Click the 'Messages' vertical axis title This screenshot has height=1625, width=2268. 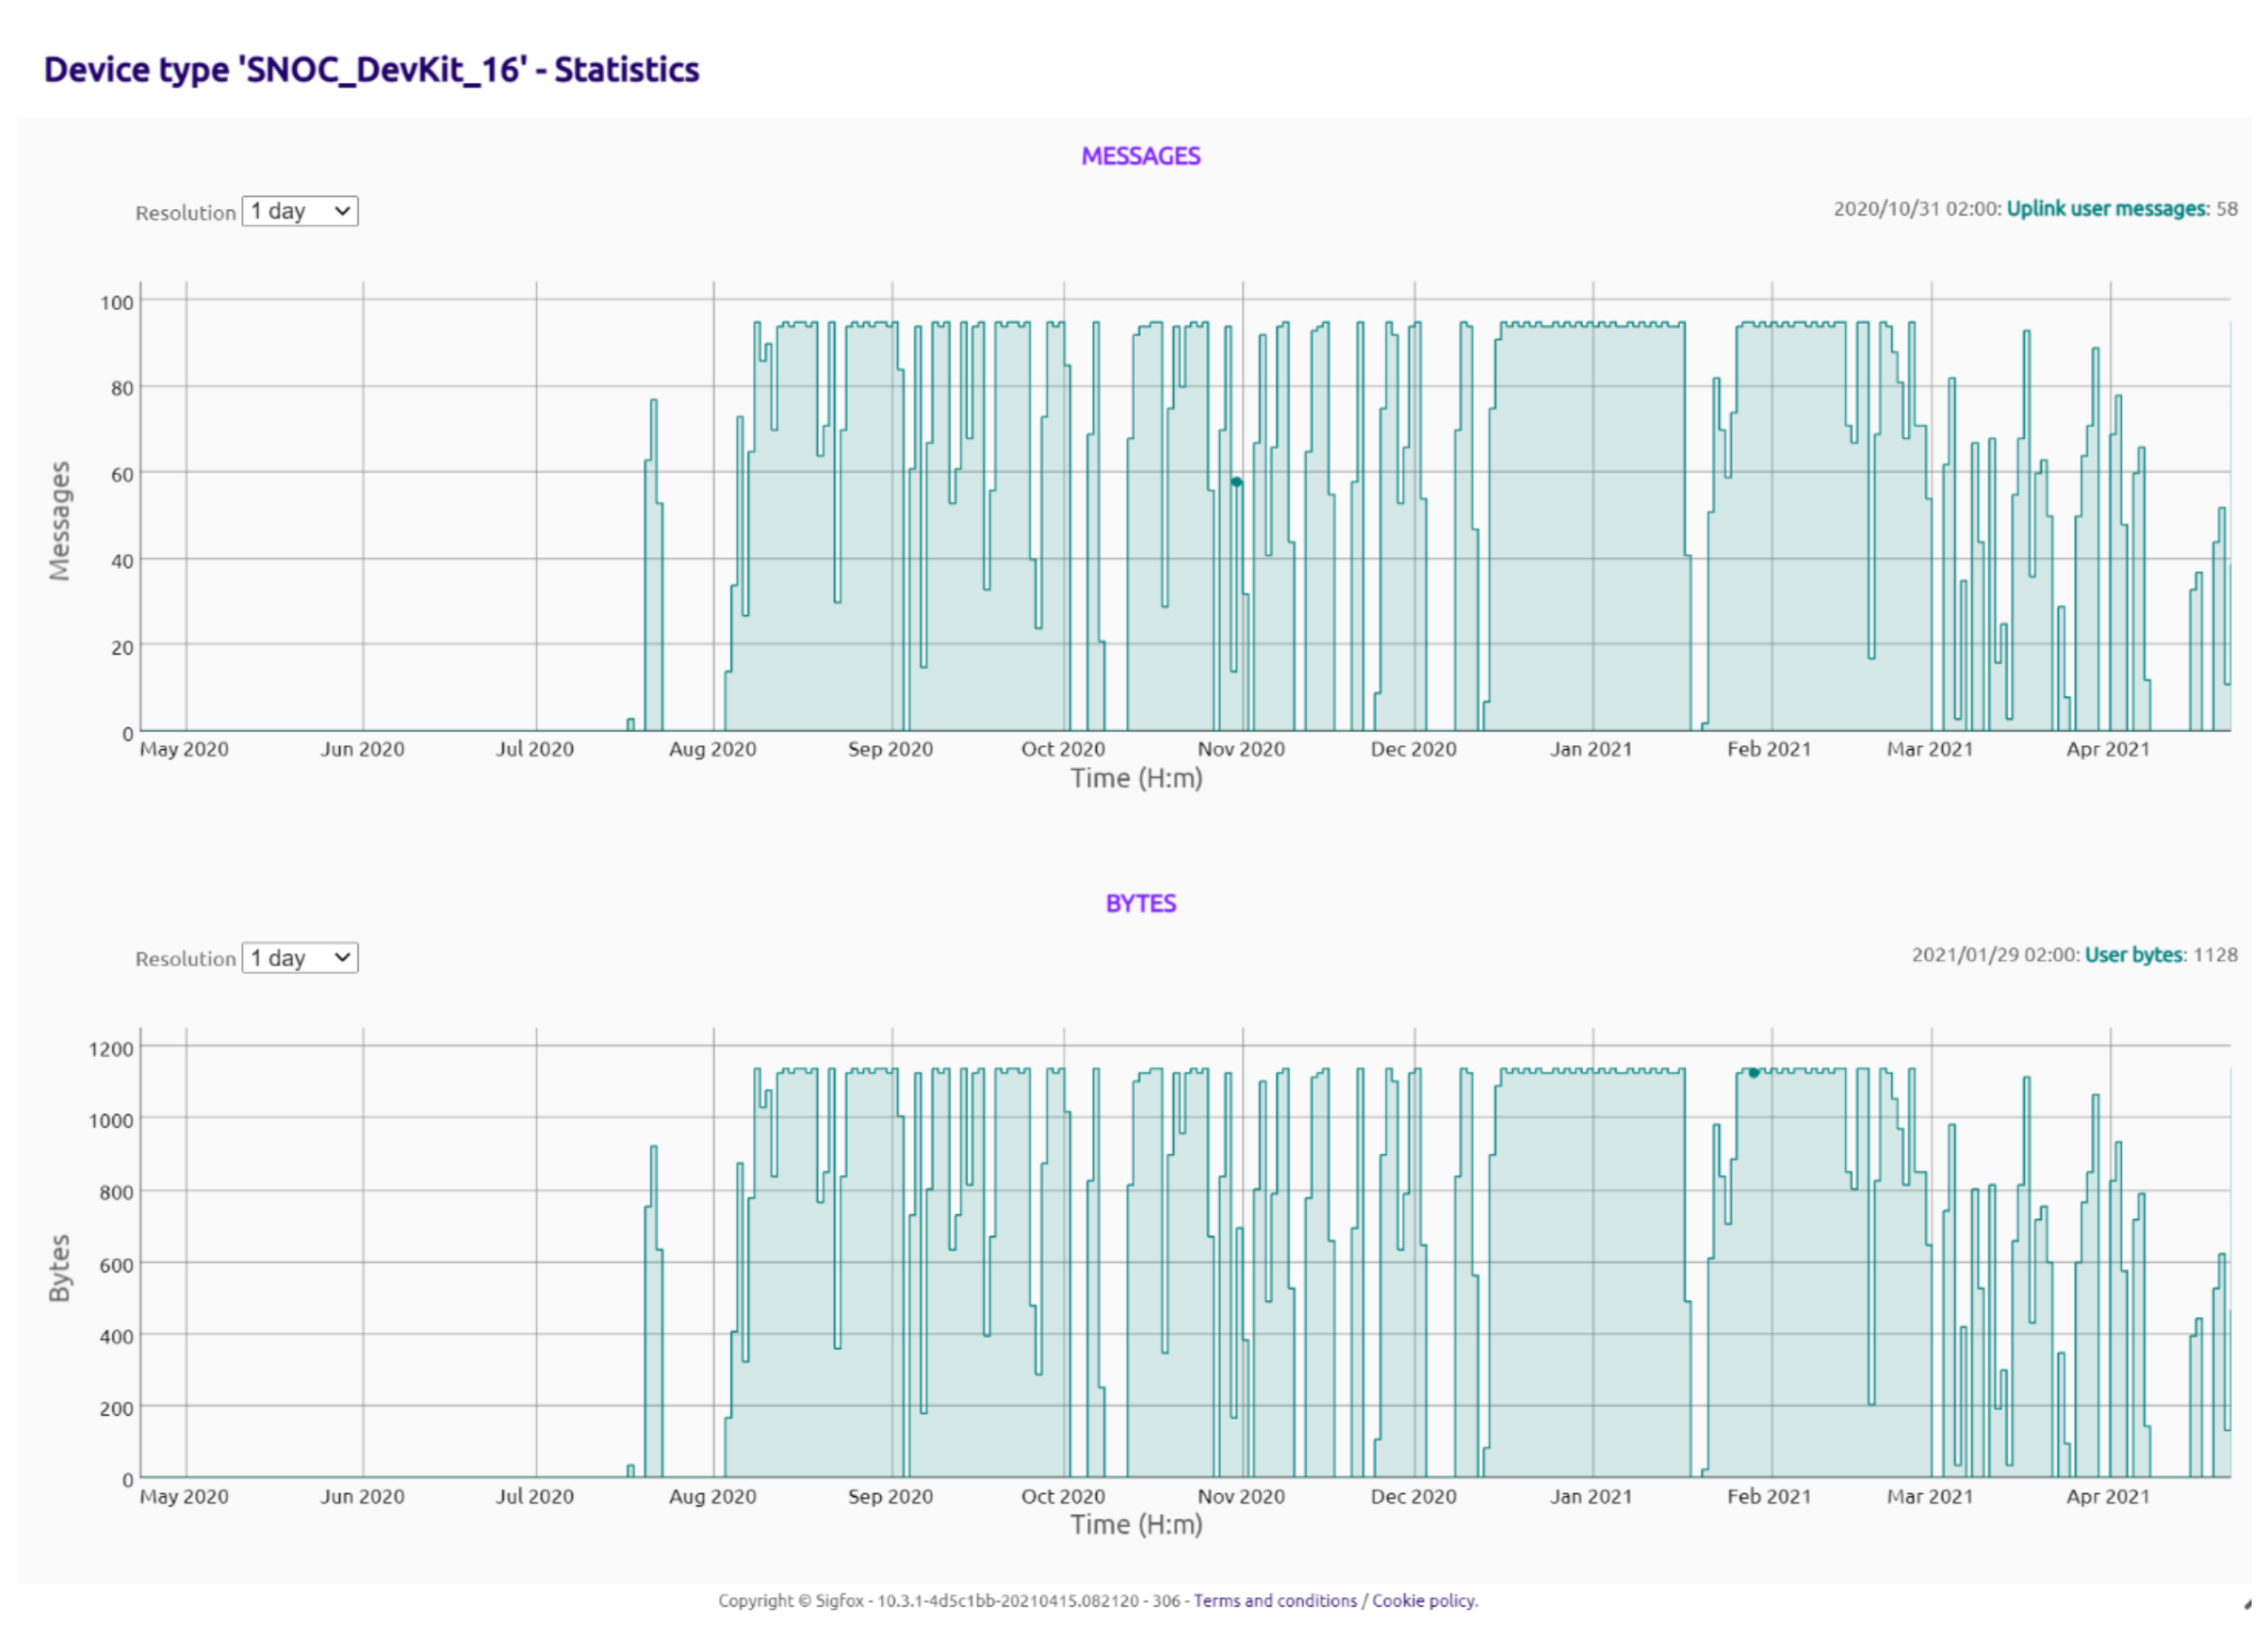[60, 520]
